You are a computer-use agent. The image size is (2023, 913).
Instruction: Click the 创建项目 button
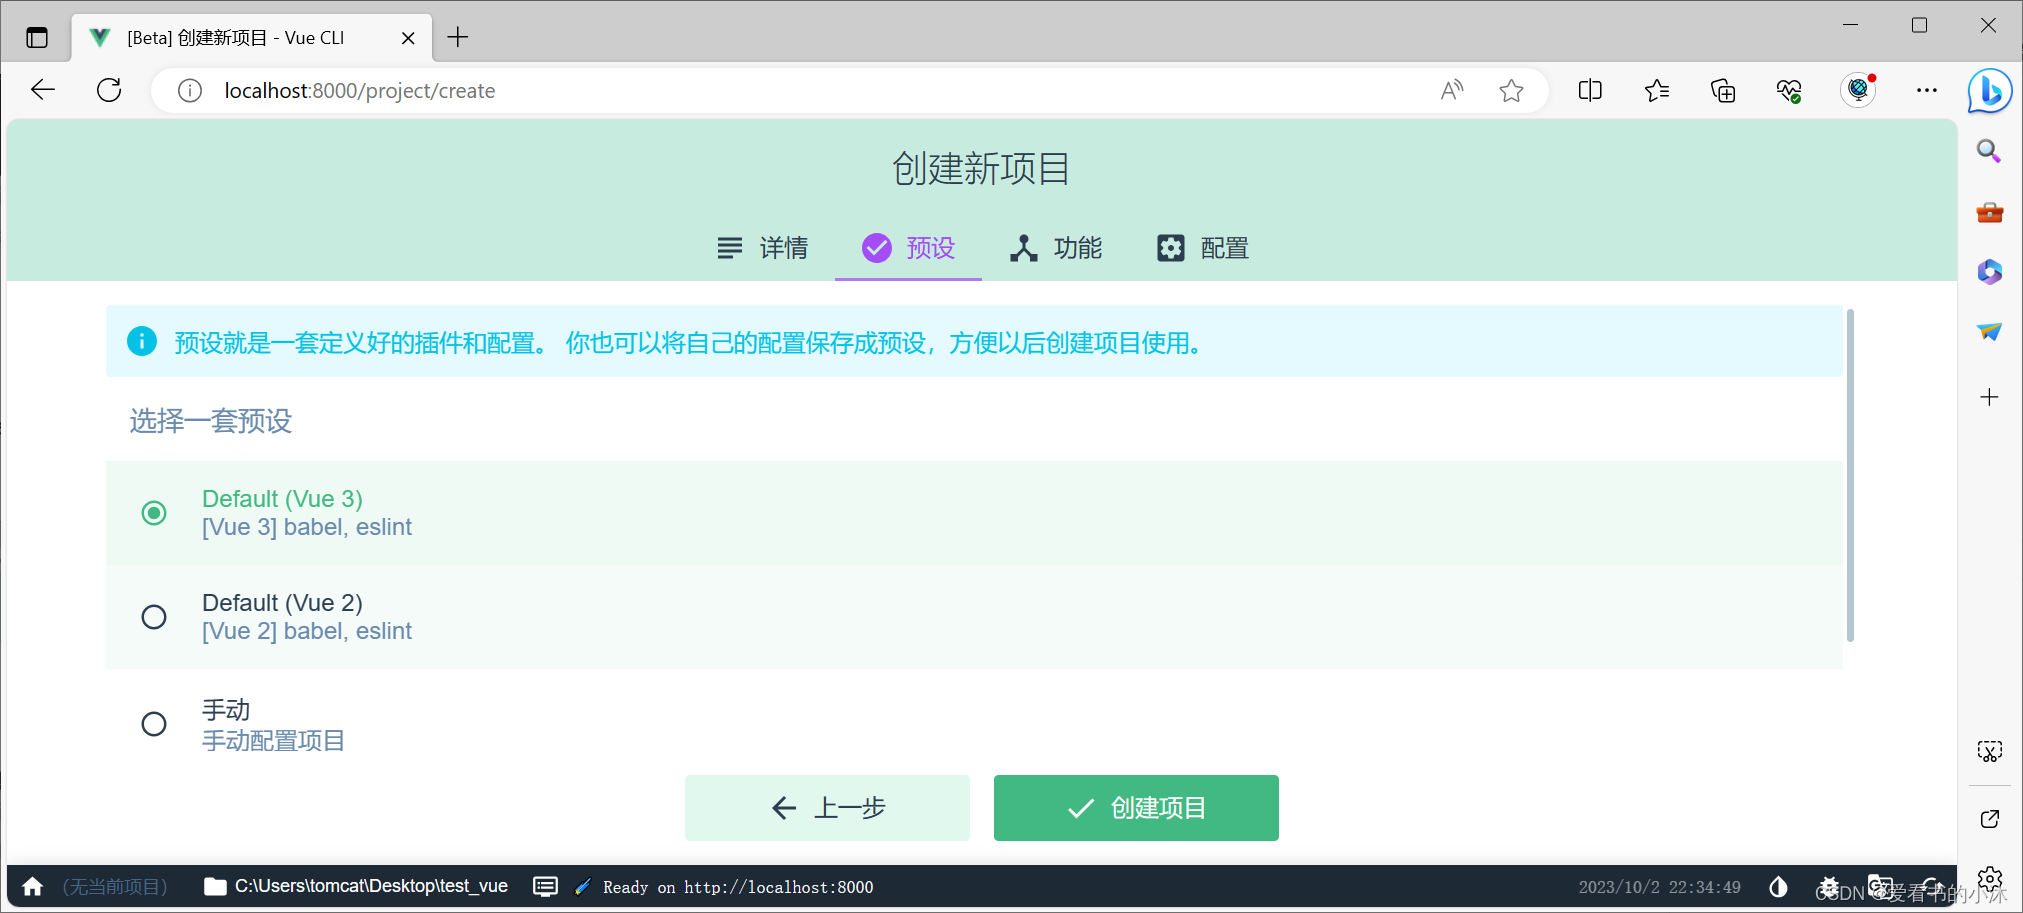click(x=1136, y=808)
